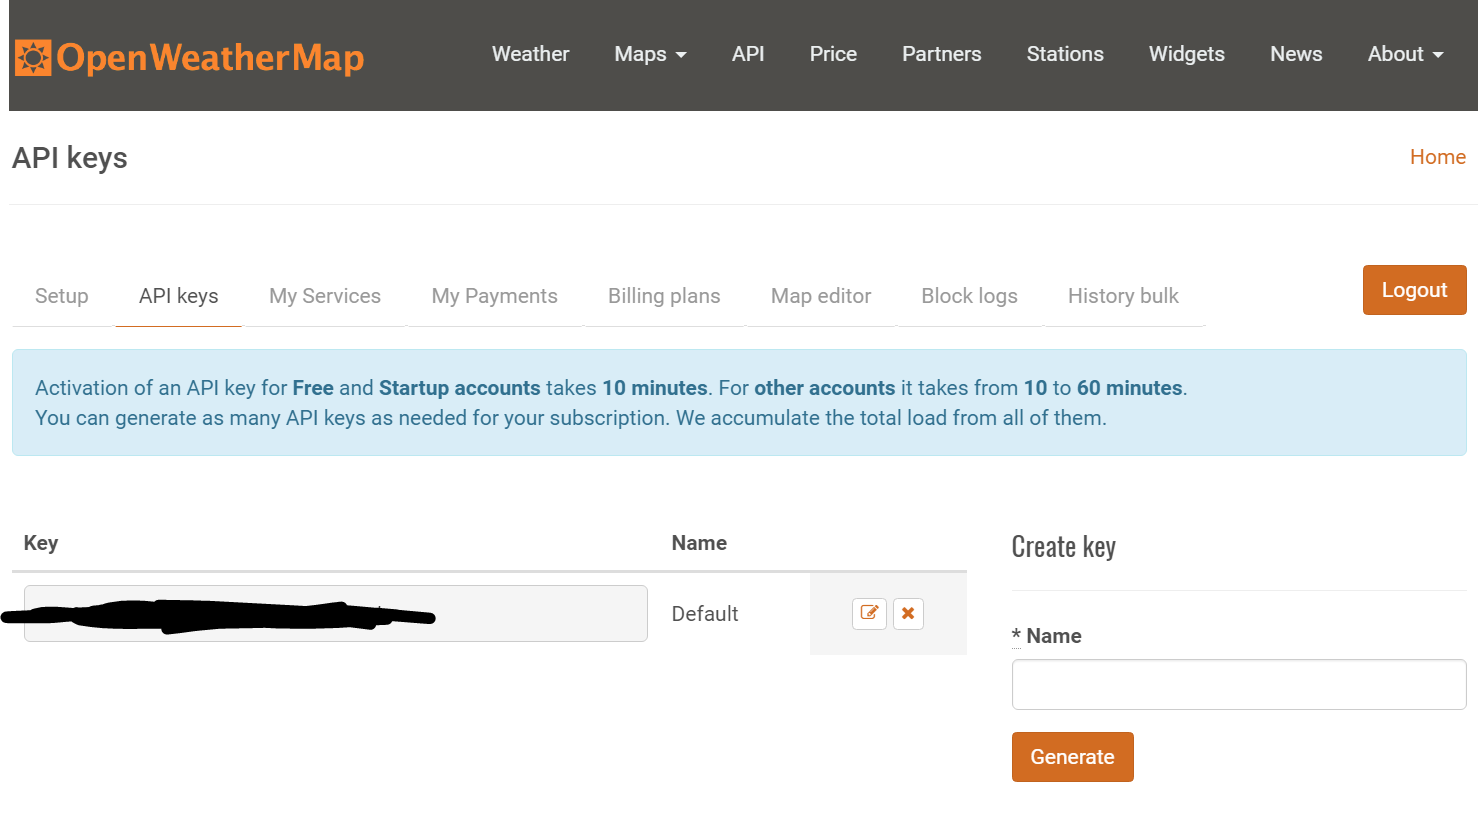Viewport: 1478px width, 838px height.
Task: Expand the Maps dropdown menu
Action: tap(650, 54)
